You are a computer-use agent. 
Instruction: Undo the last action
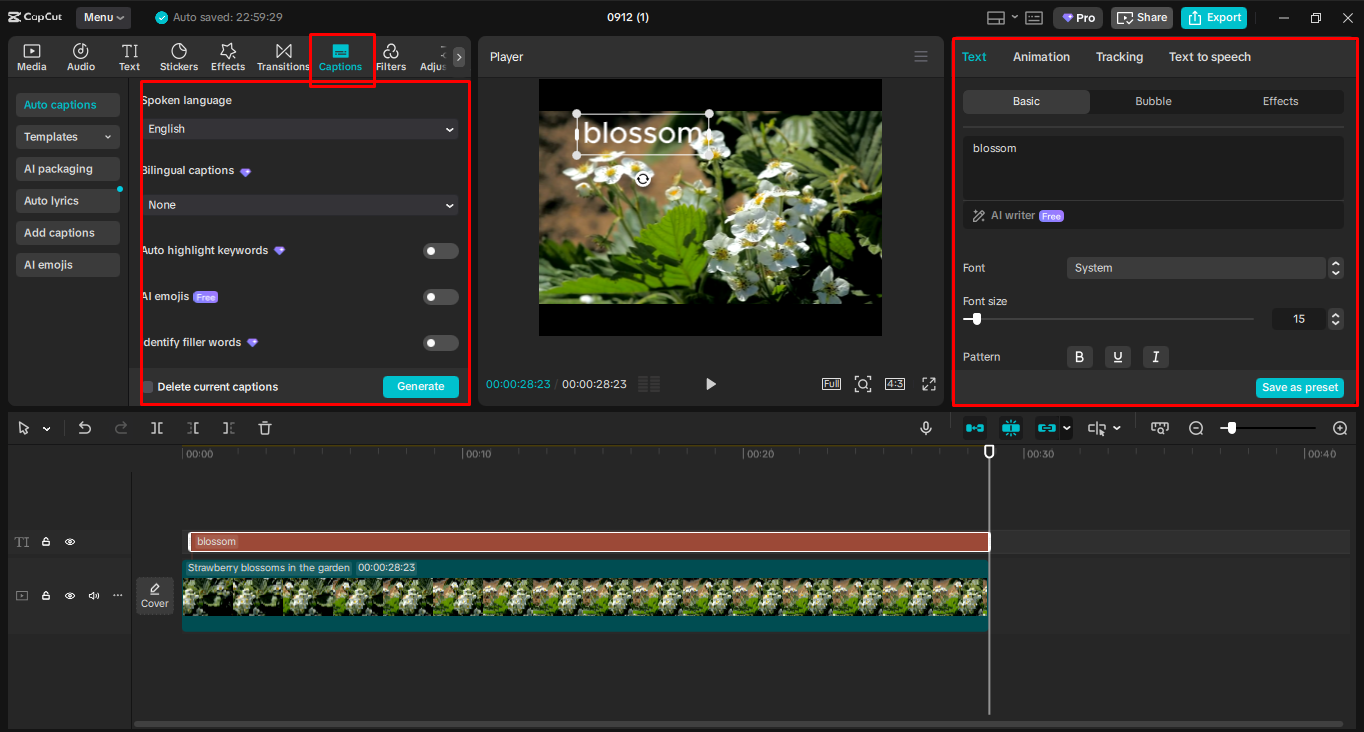tap(84, 427)
